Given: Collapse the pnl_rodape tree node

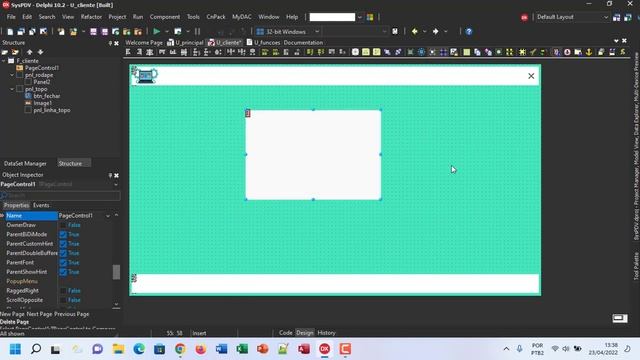Looking at the screenshot, I should point(12,75).
